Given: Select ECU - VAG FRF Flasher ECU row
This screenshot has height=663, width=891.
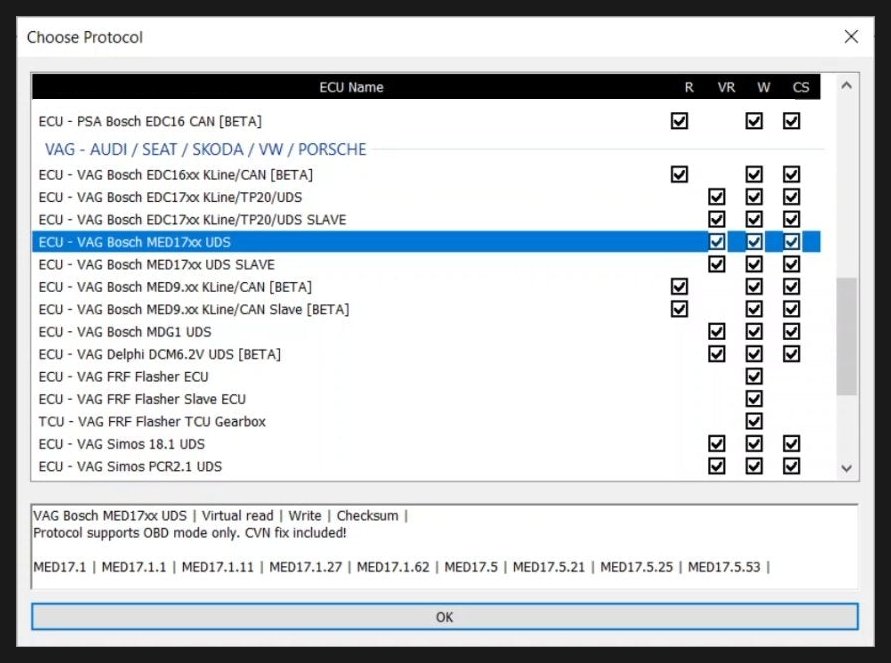Looking at the screenshot, I should [x=426, y=377].
